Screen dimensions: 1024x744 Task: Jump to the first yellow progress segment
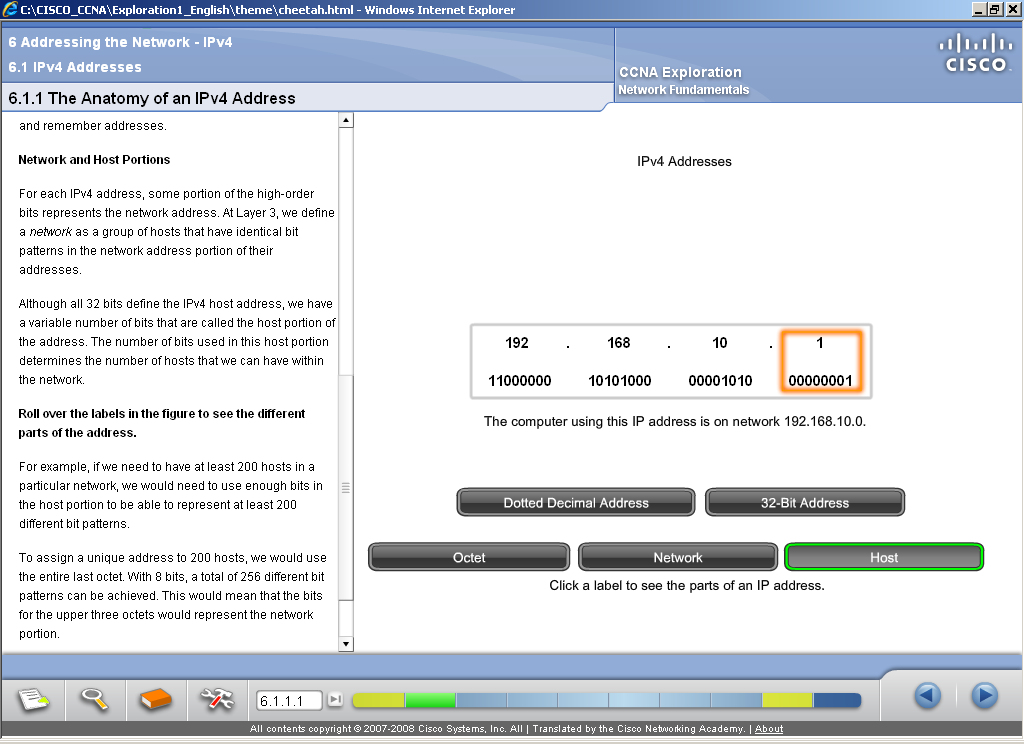click(378, 700)
